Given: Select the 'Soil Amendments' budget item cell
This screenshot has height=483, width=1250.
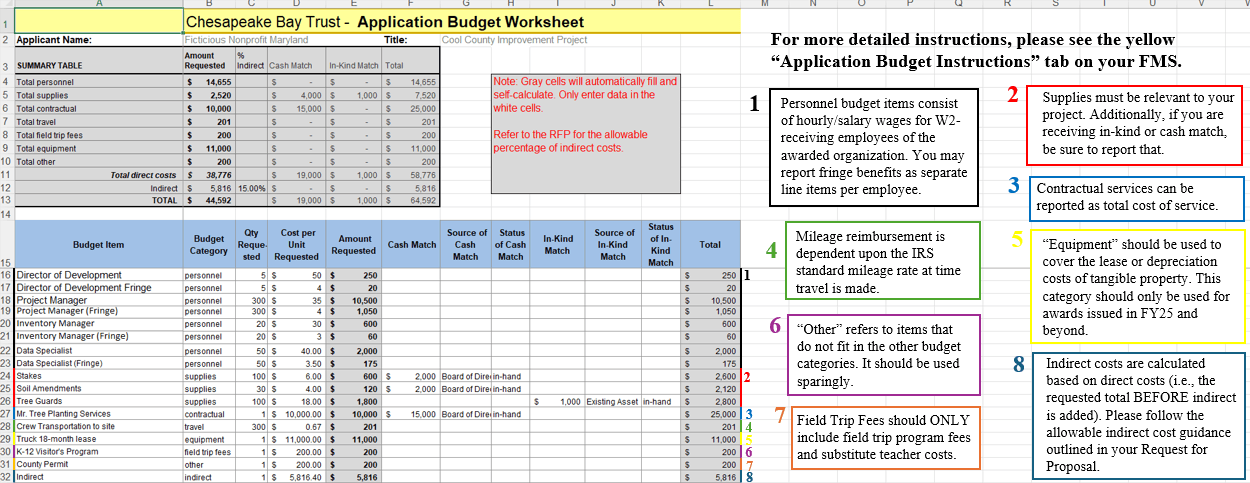Looking at the screenshot, I should click(x=99, y=388).
